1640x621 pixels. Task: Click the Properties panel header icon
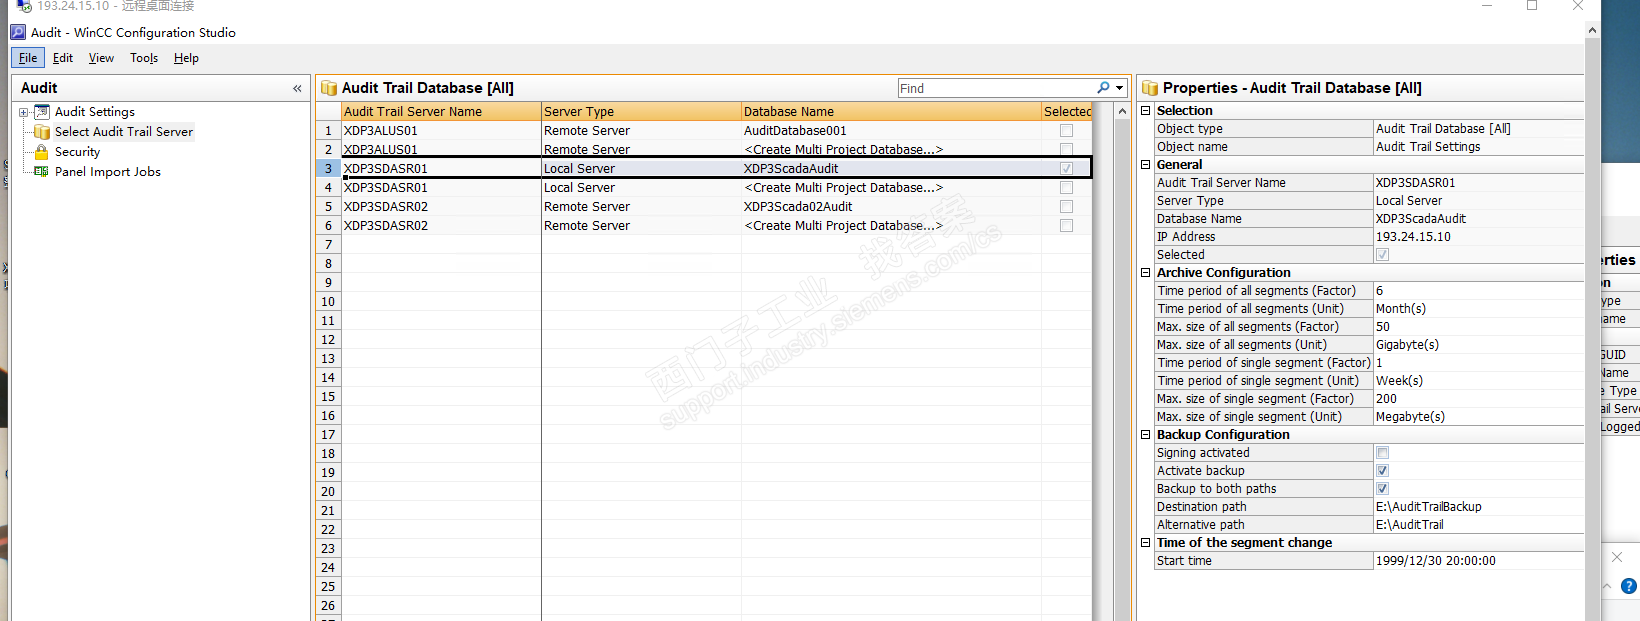point(1150,88)
